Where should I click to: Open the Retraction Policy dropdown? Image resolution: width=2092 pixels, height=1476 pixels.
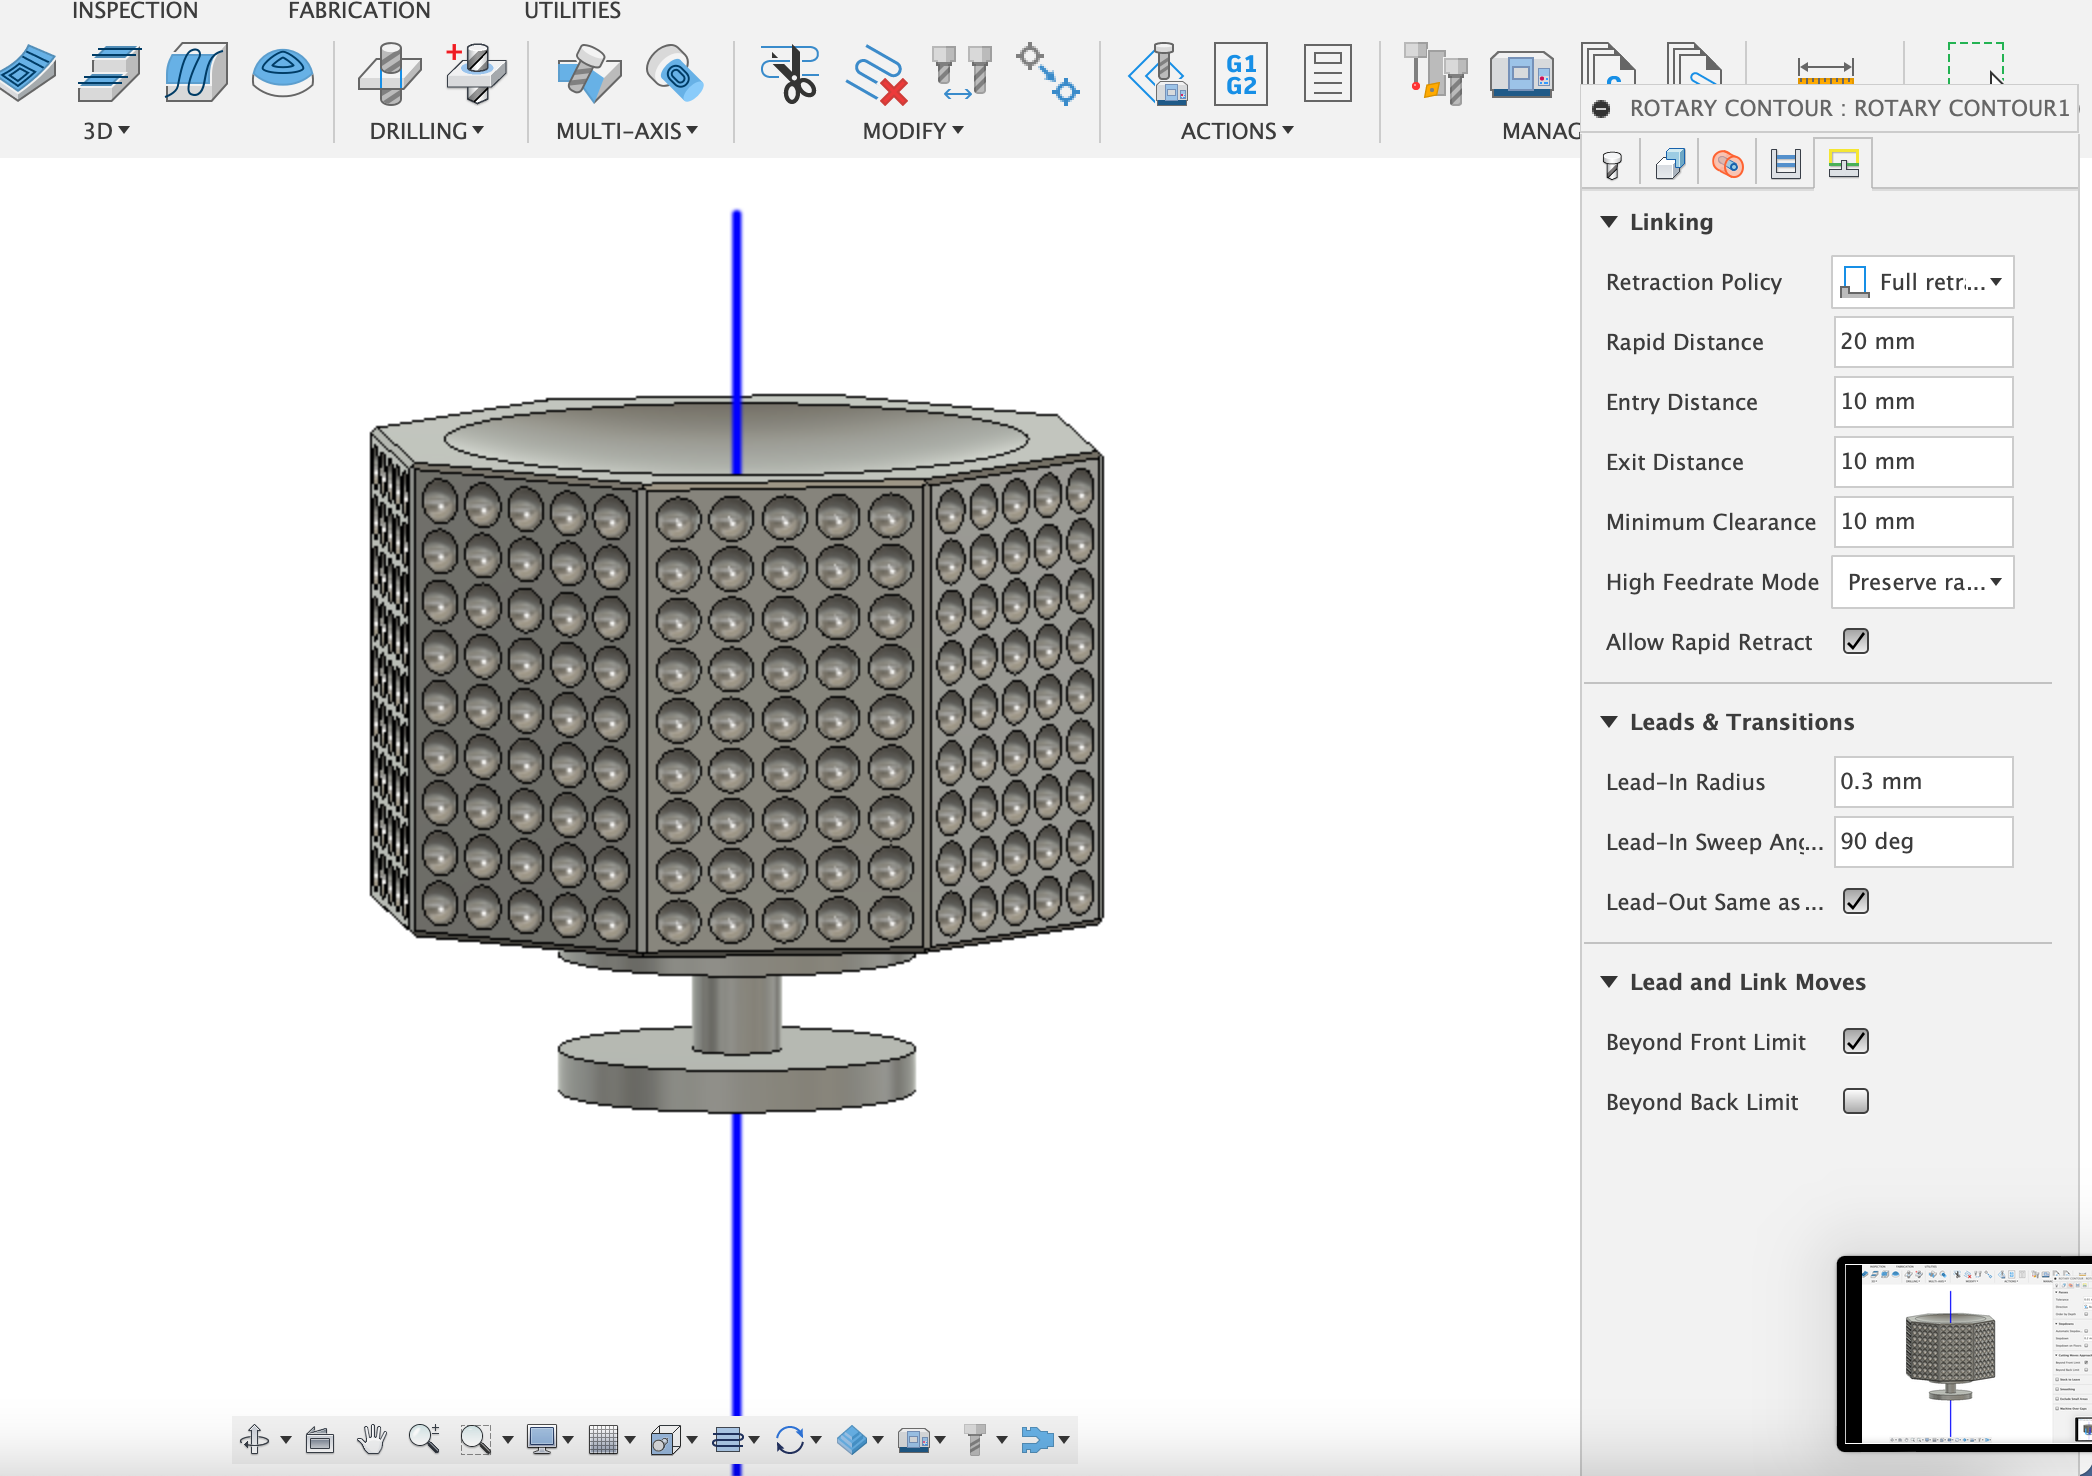1922,282
